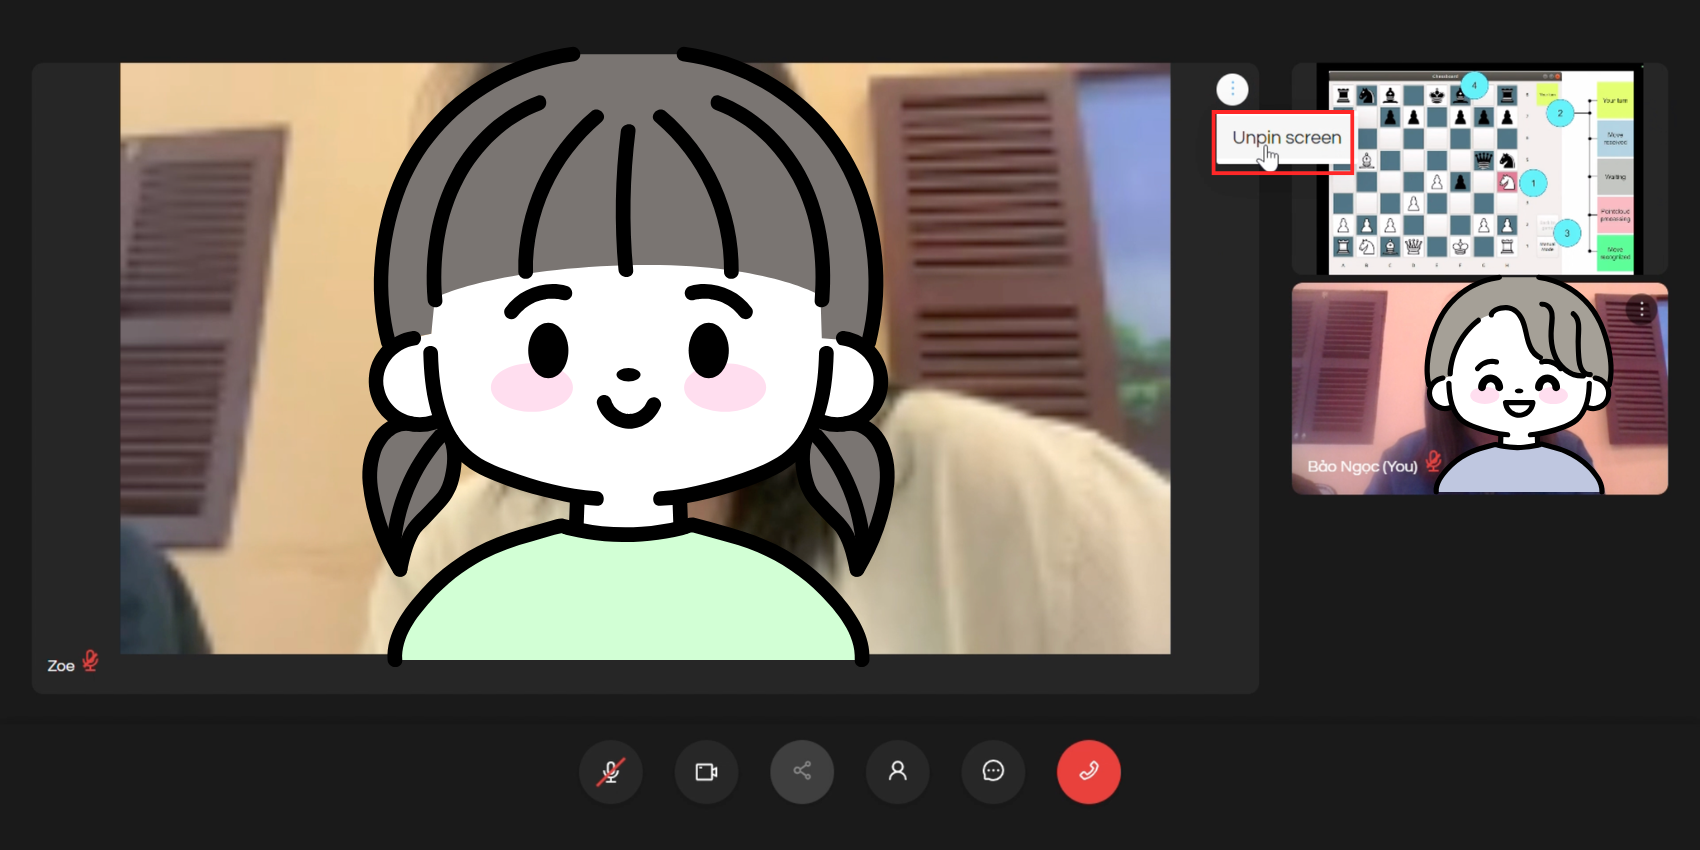Open the chat messages icon

coord(993,772)
